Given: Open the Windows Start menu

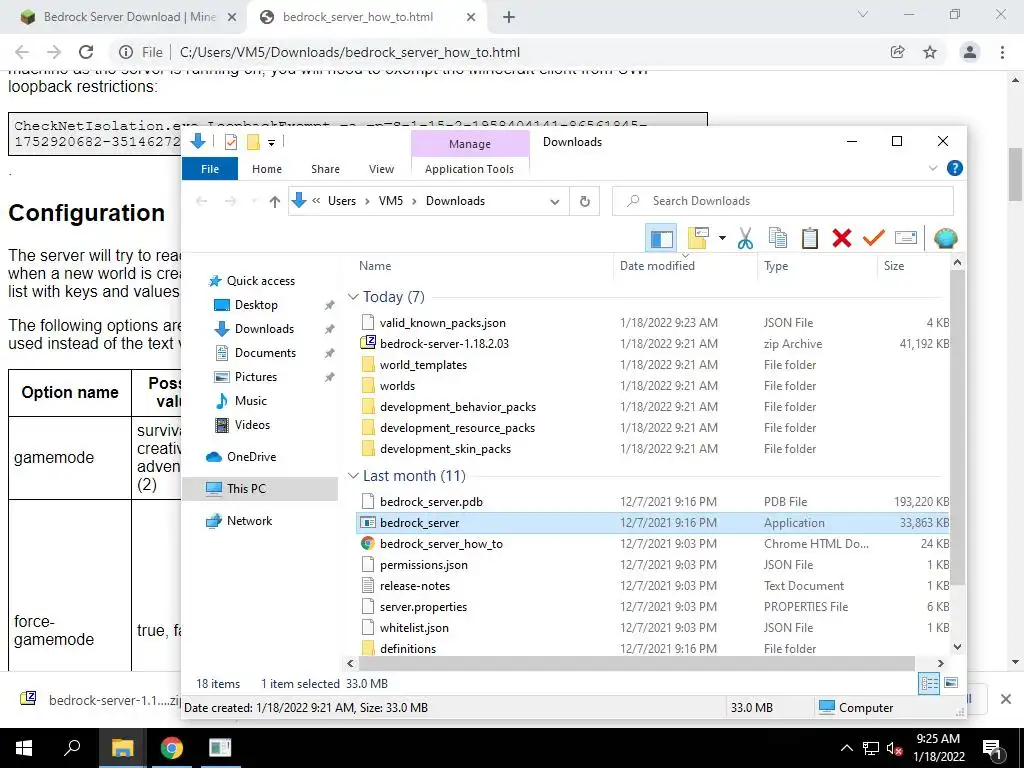Looking at the screenshot, I should click(x=24, y=748).
